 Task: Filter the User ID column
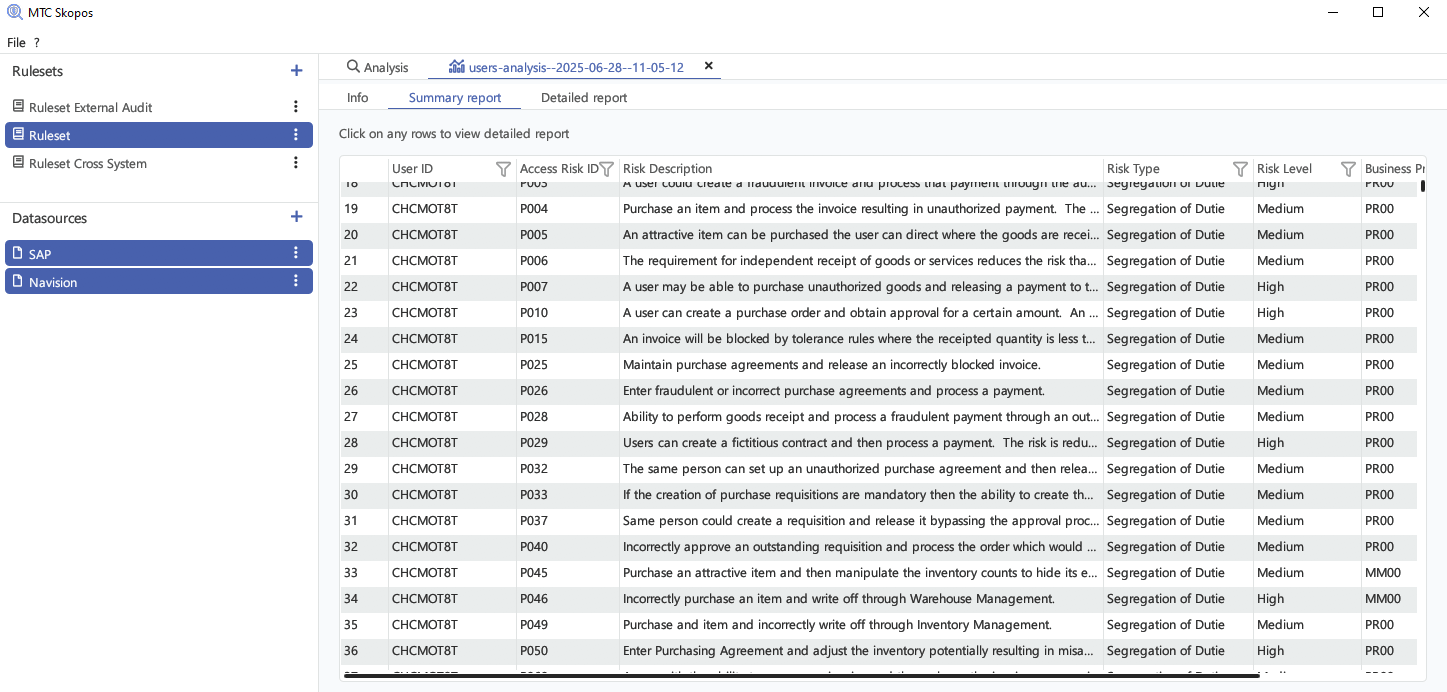(x=503, y=169)
